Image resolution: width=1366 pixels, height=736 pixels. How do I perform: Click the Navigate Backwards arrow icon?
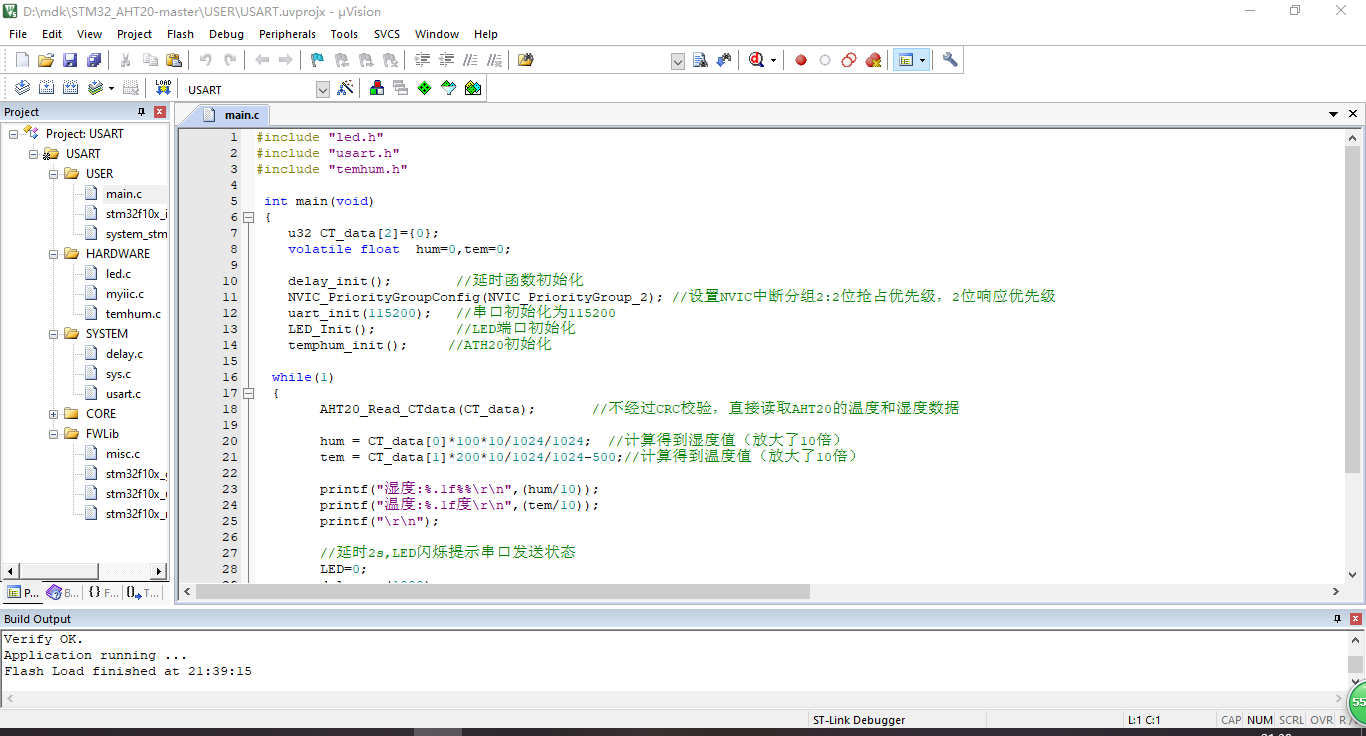pos(262,60)
